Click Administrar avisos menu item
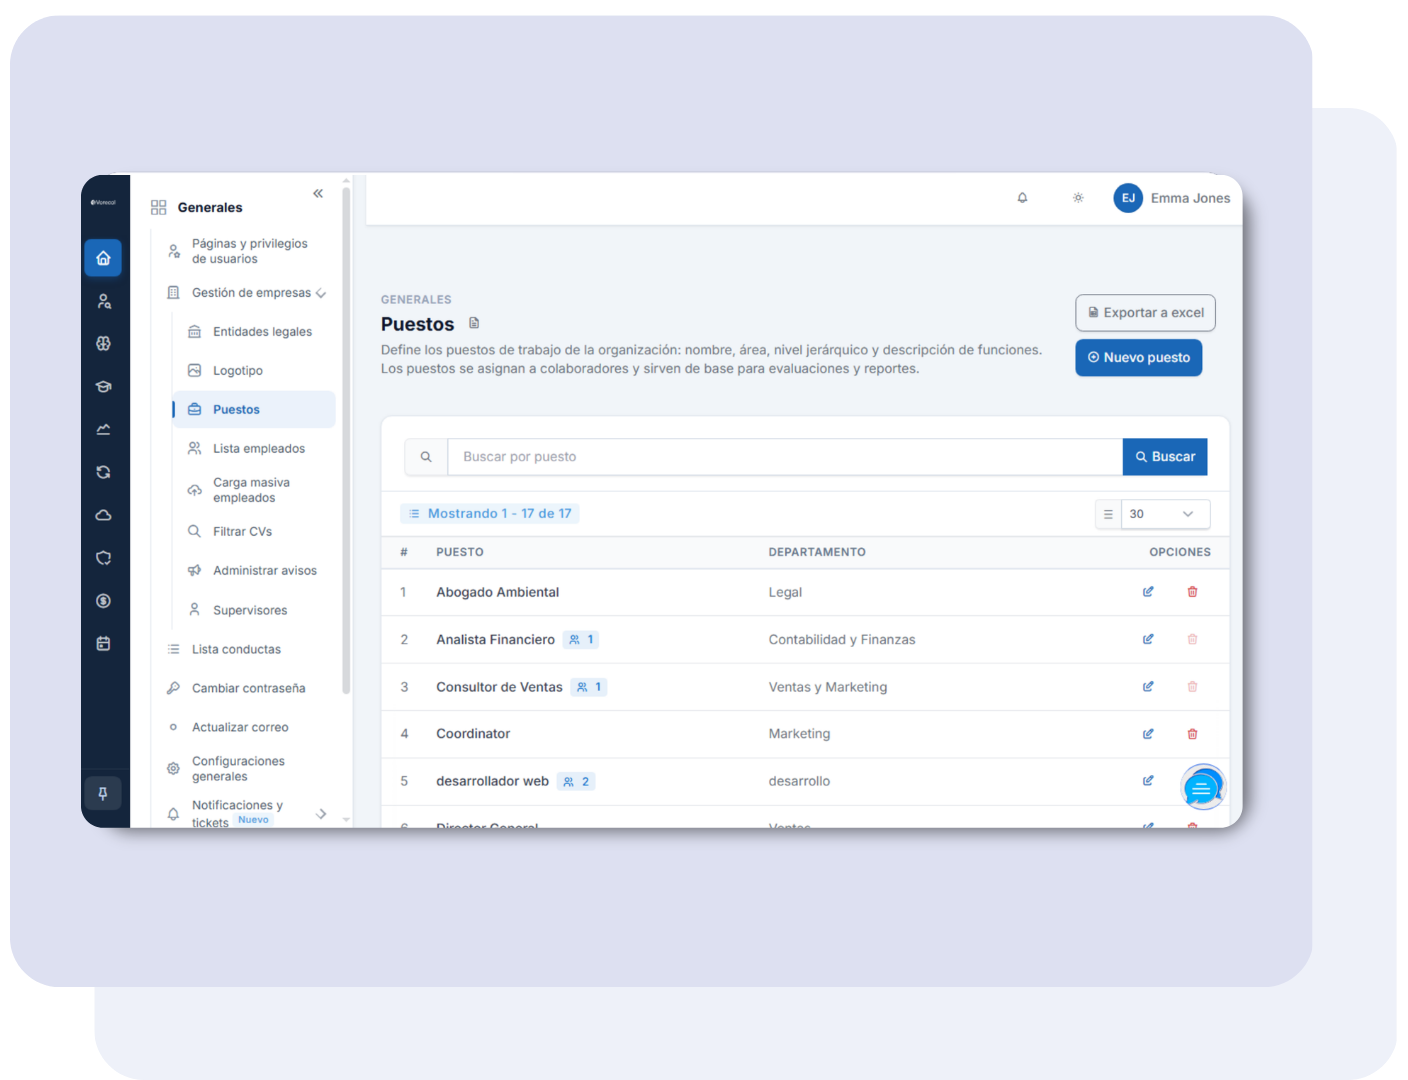The image size is (1408, 1080). 254,571
